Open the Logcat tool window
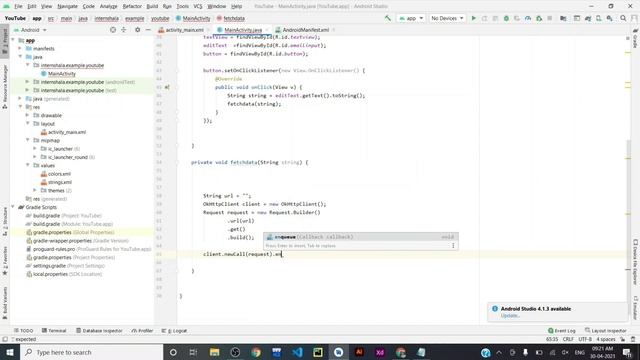 (x=174, y=331)
